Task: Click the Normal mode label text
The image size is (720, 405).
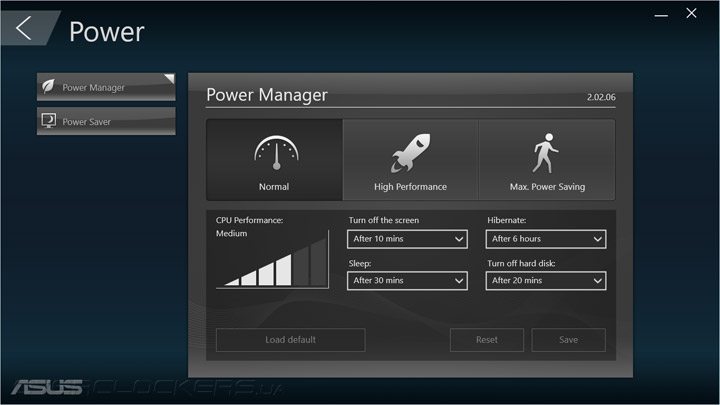Action: [x=274, y=187]
